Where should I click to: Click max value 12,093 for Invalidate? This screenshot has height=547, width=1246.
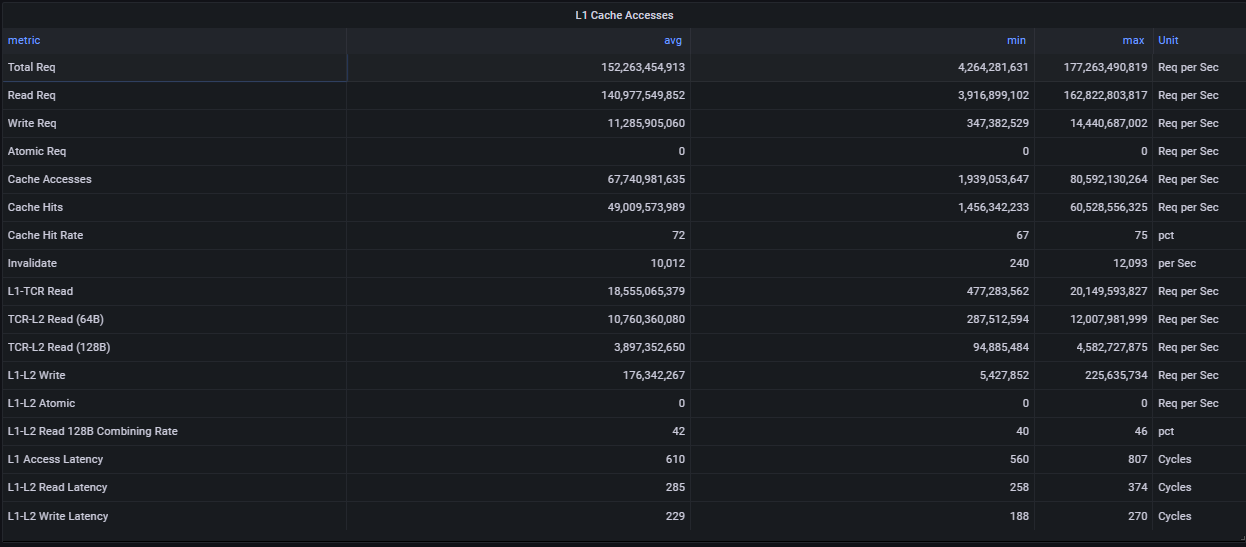click(1128, 263)
